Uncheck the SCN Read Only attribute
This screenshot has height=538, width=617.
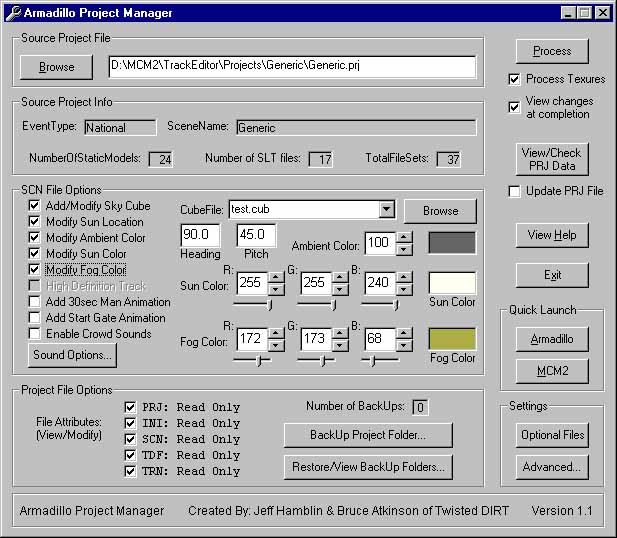(x=130, y=439)
